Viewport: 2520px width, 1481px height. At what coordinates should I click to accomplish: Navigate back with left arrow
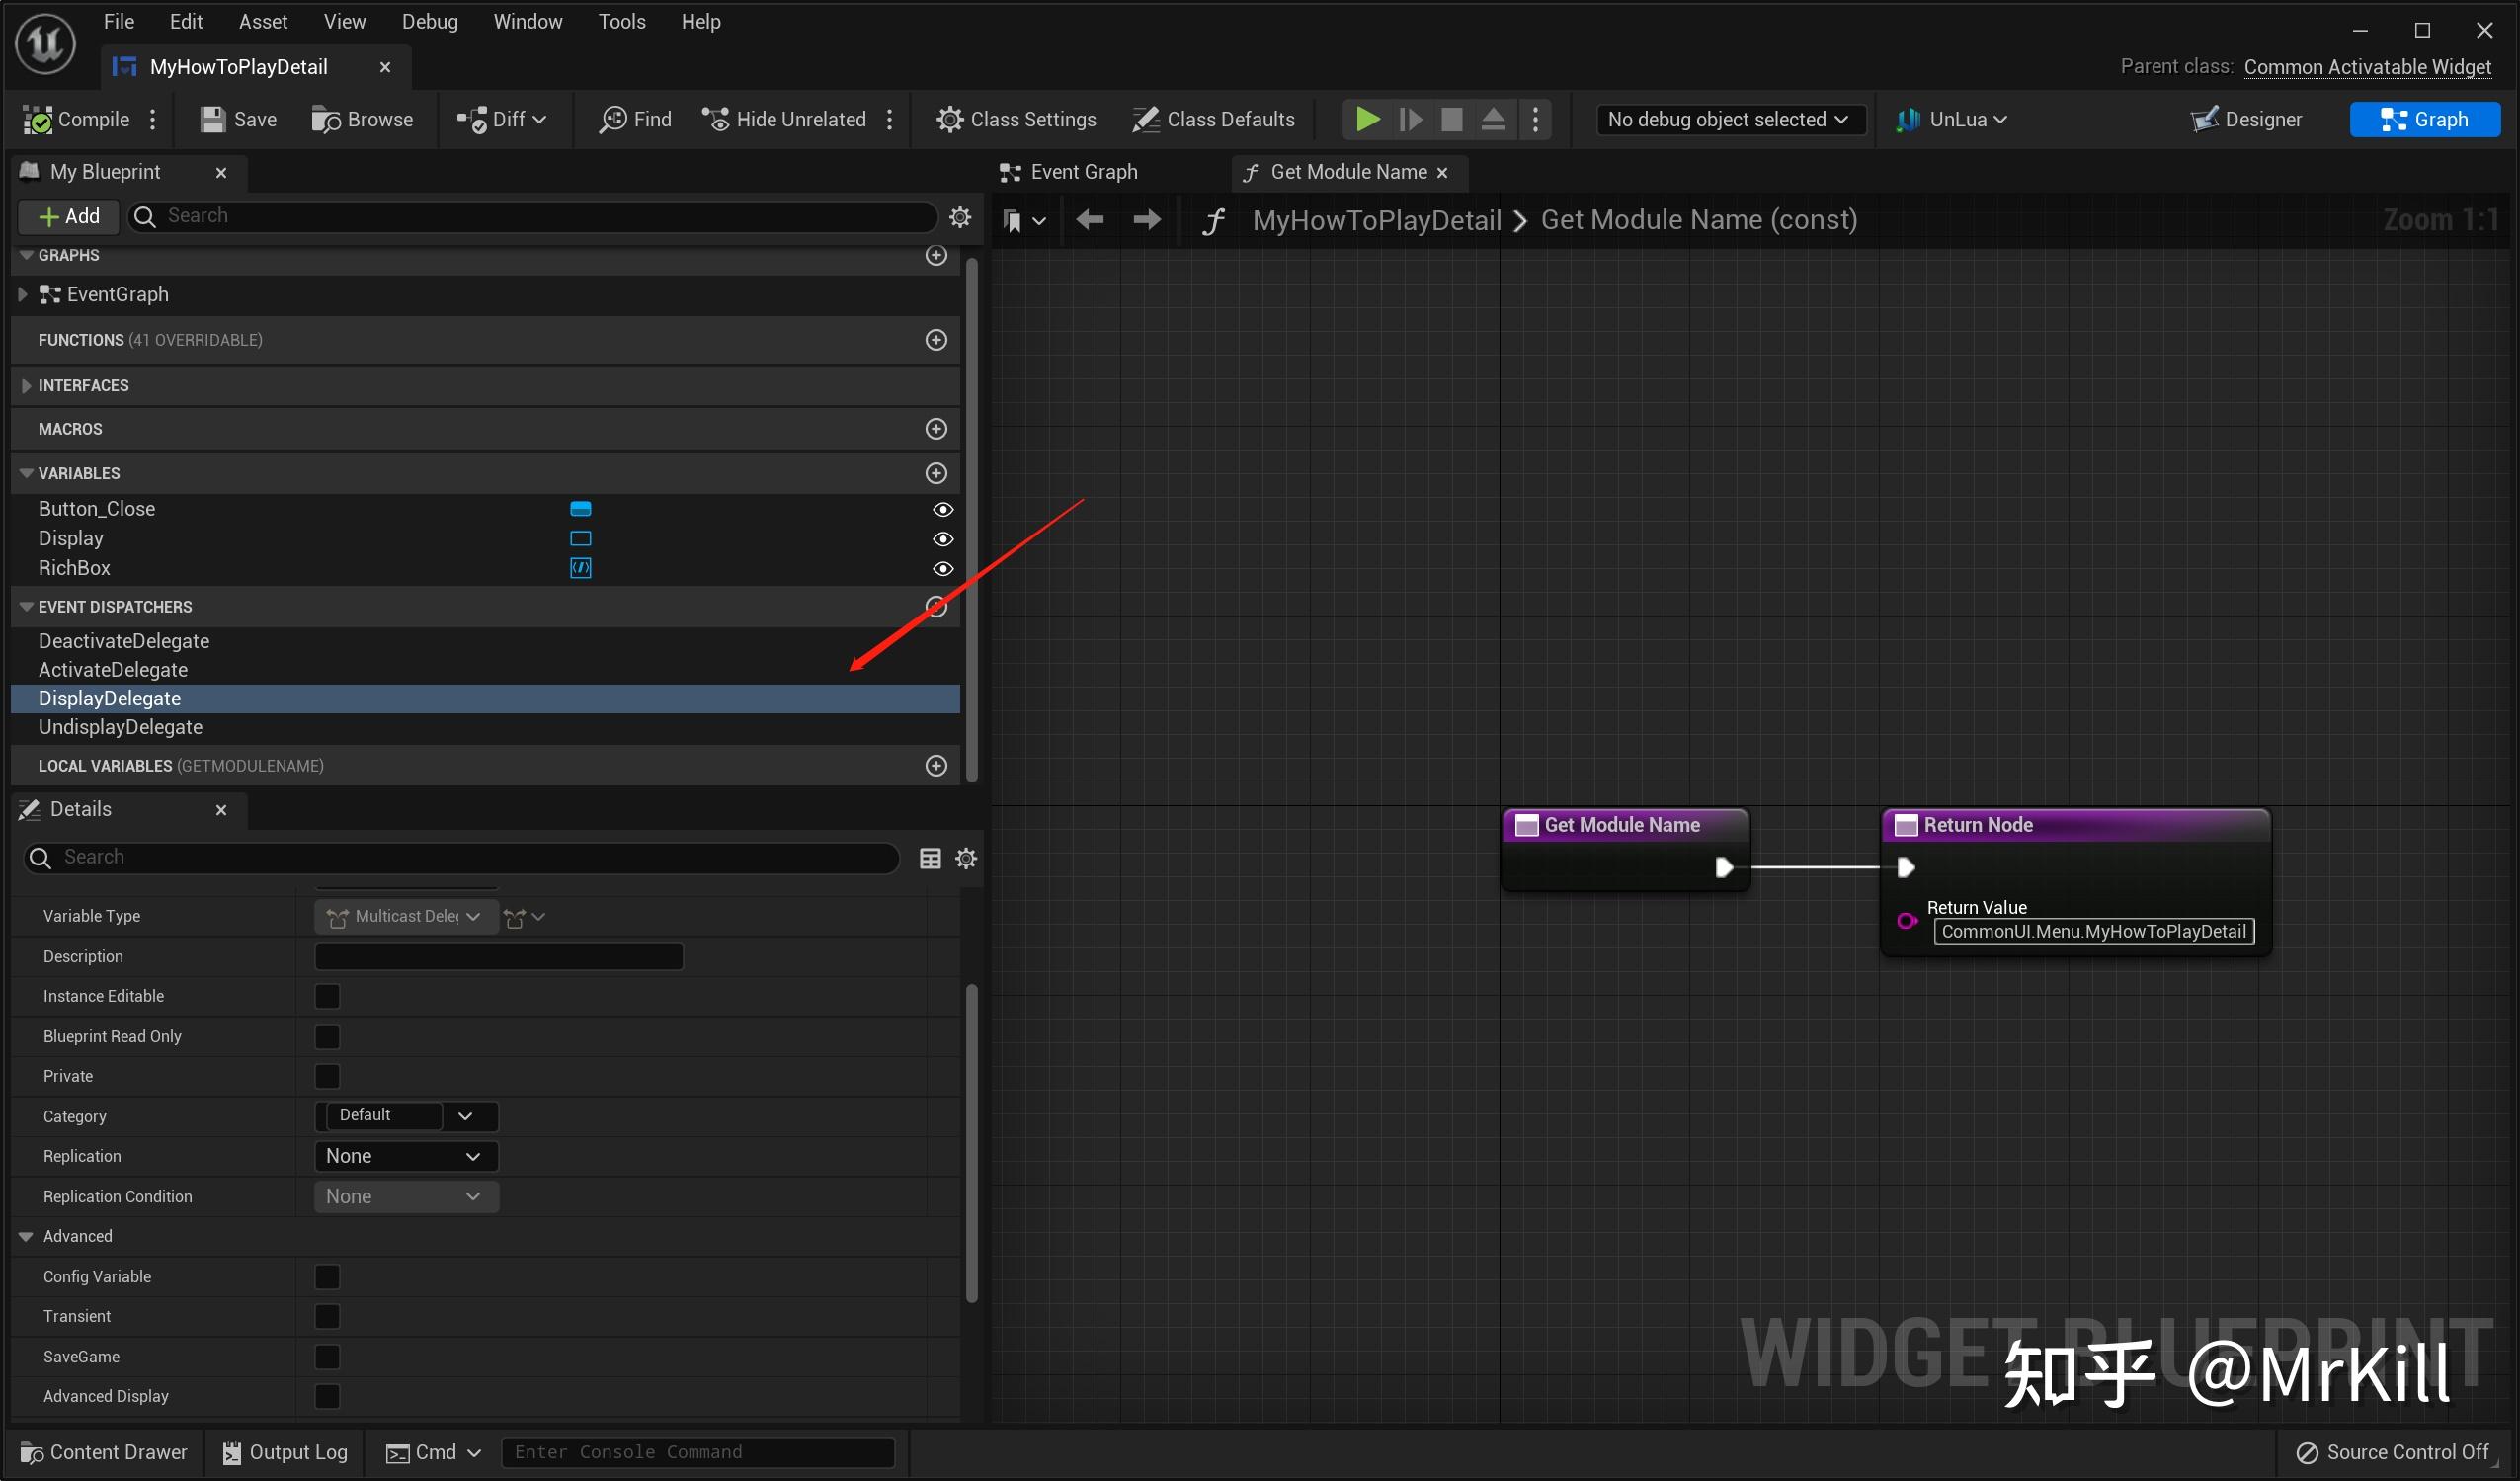pos(1089,220)
